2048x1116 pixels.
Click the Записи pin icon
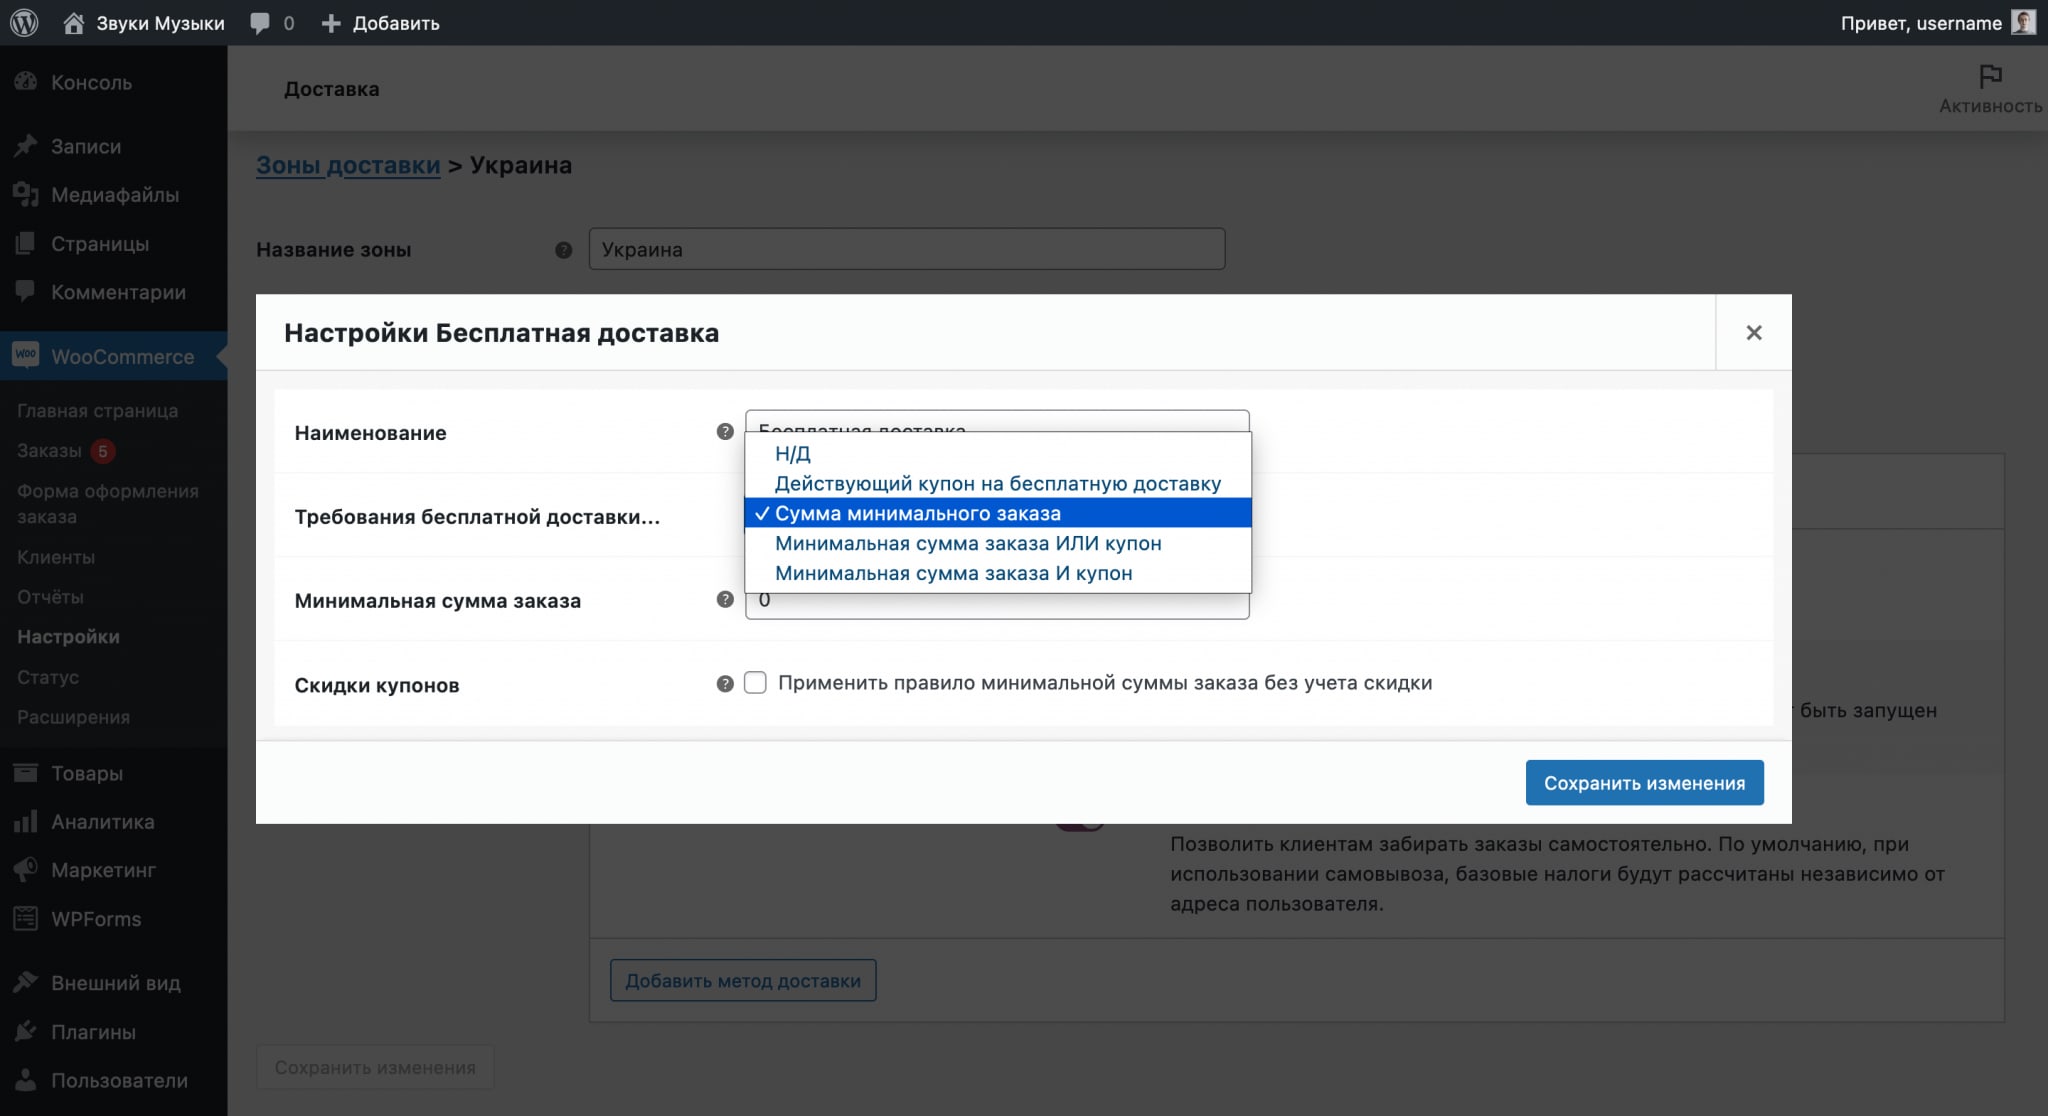26,146
